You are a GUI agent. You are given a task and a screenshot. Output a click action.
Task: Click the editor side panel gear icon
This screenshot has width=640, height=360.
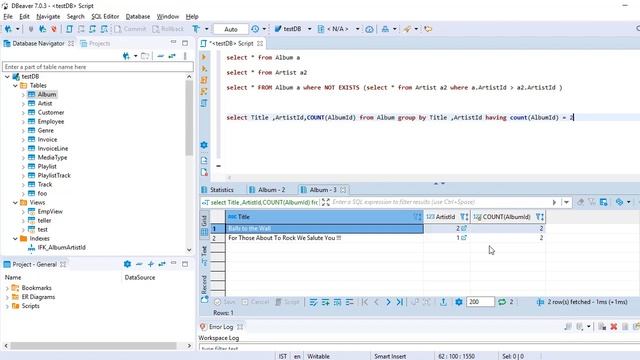point(204,145)
